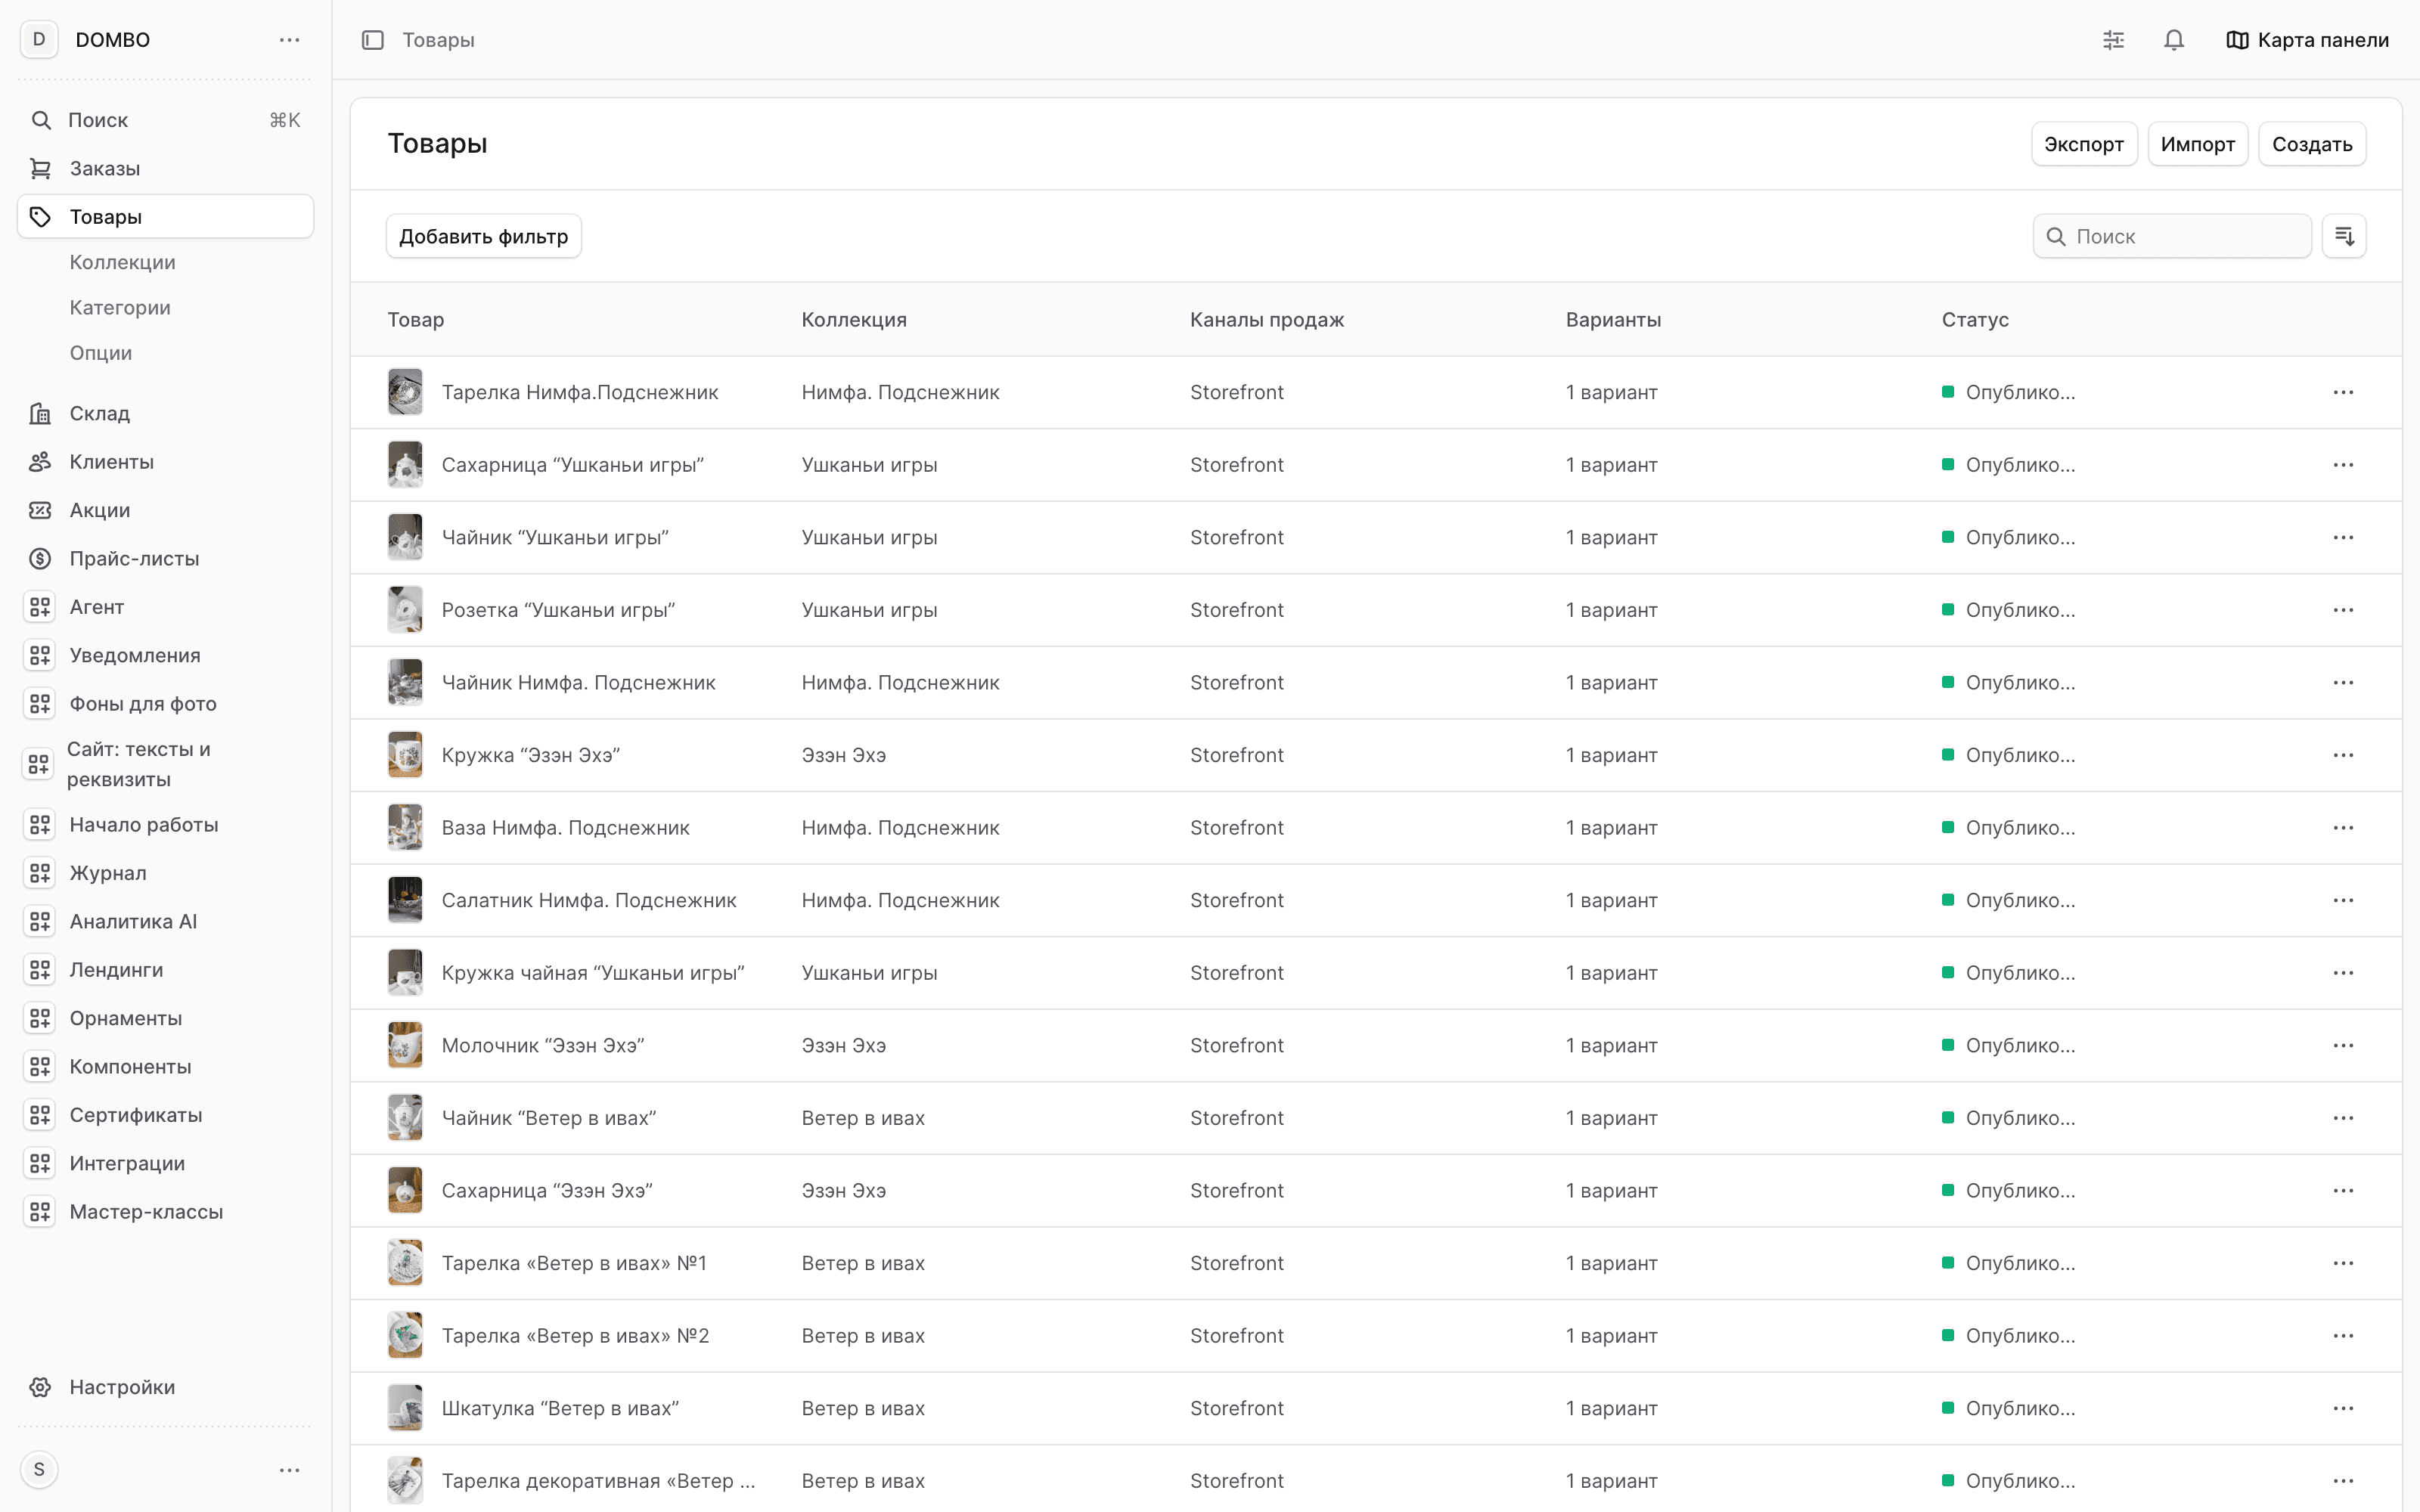Open product Розетка "Ушканьи игры"
This screenshot has height=1512, width=2420.
click(x=558, y=610)
